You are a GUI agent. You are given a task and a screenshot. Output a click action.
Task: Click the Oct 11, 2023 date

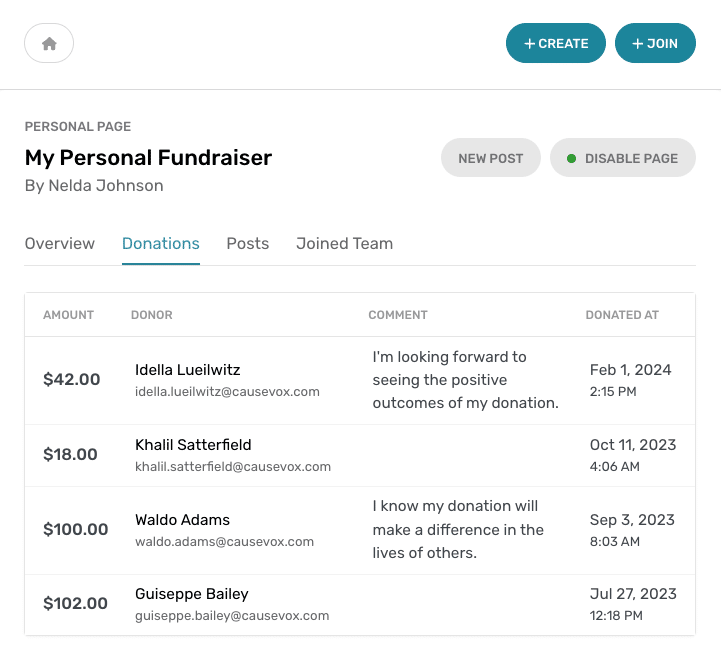[633, 445]
